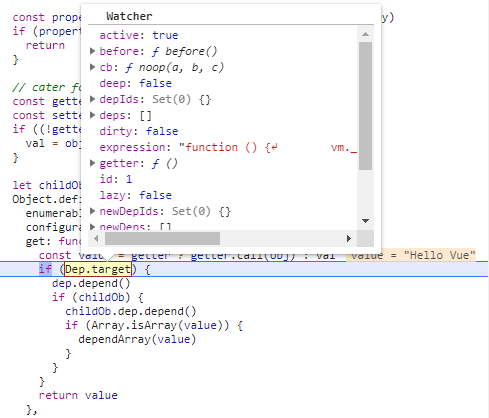This screenshot has width=489, height=418.
Task: Click the scroll-left arrow in Watcher popup
Action: 96,239
